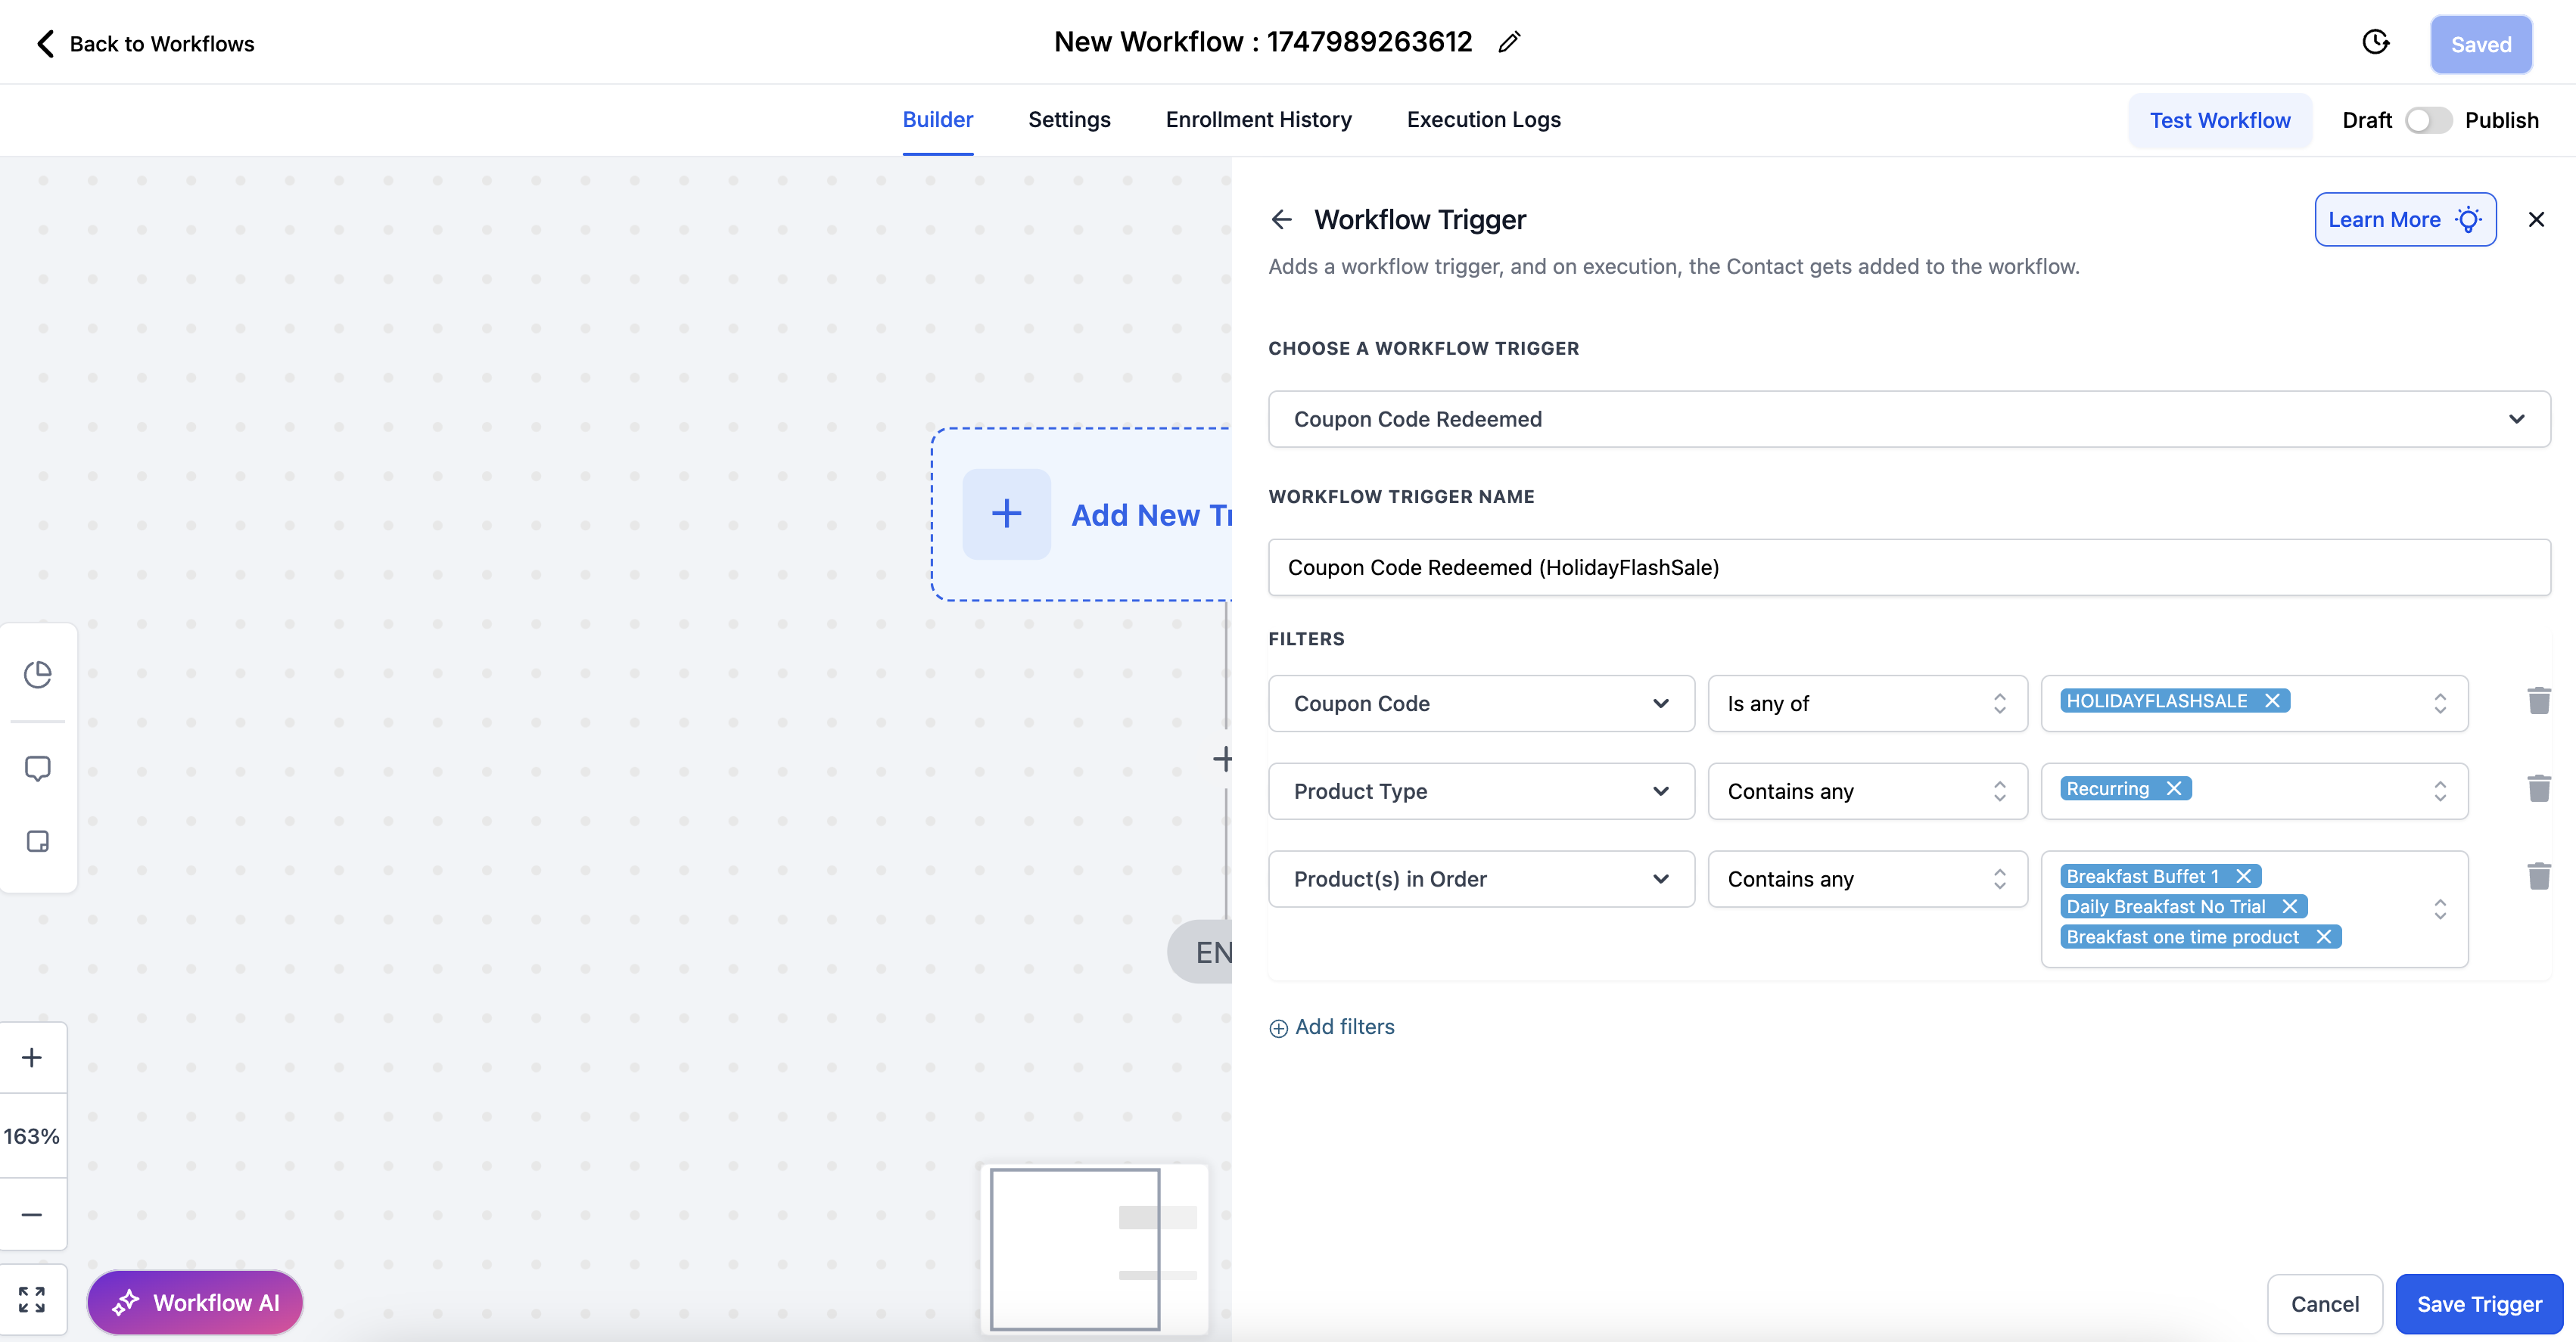Toggle Draft to Publish switch

click(2428, 120)
